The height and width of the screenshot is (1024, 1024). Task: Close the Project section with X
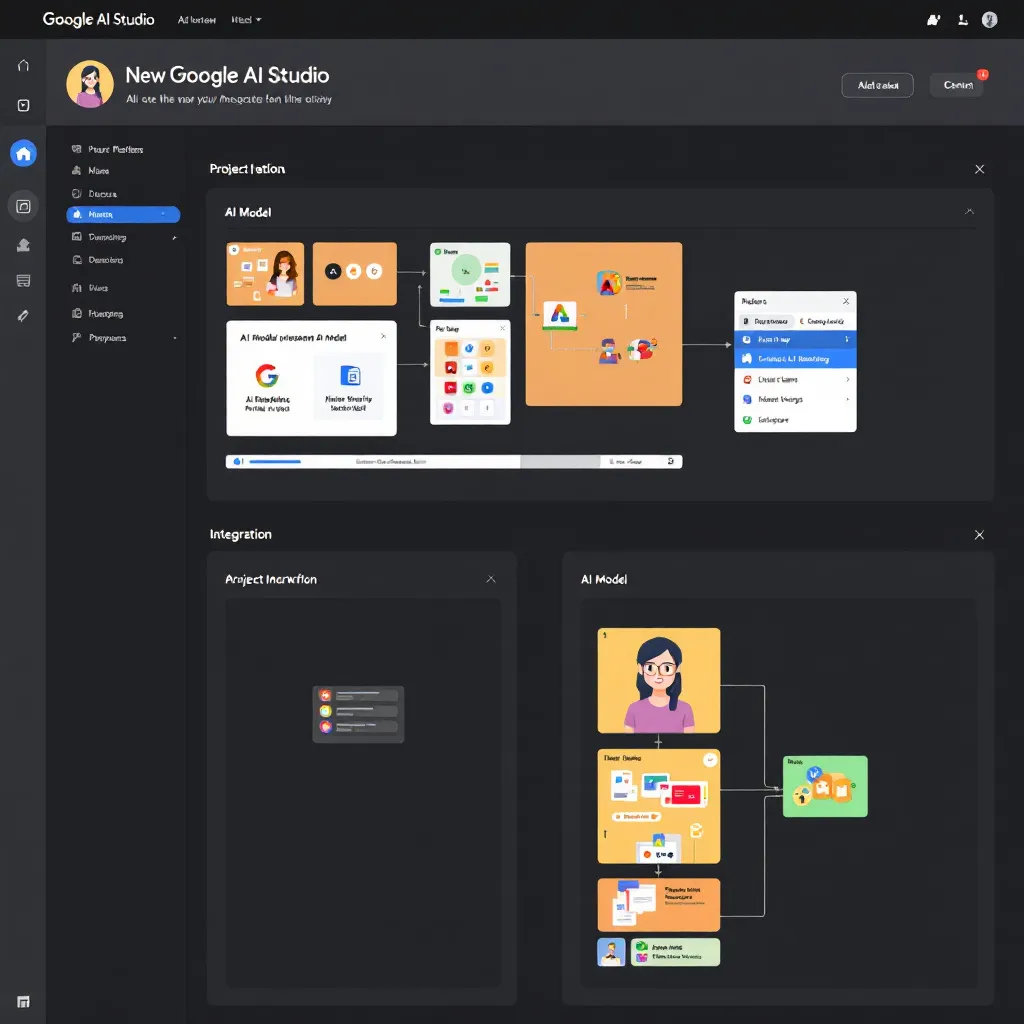979,169
